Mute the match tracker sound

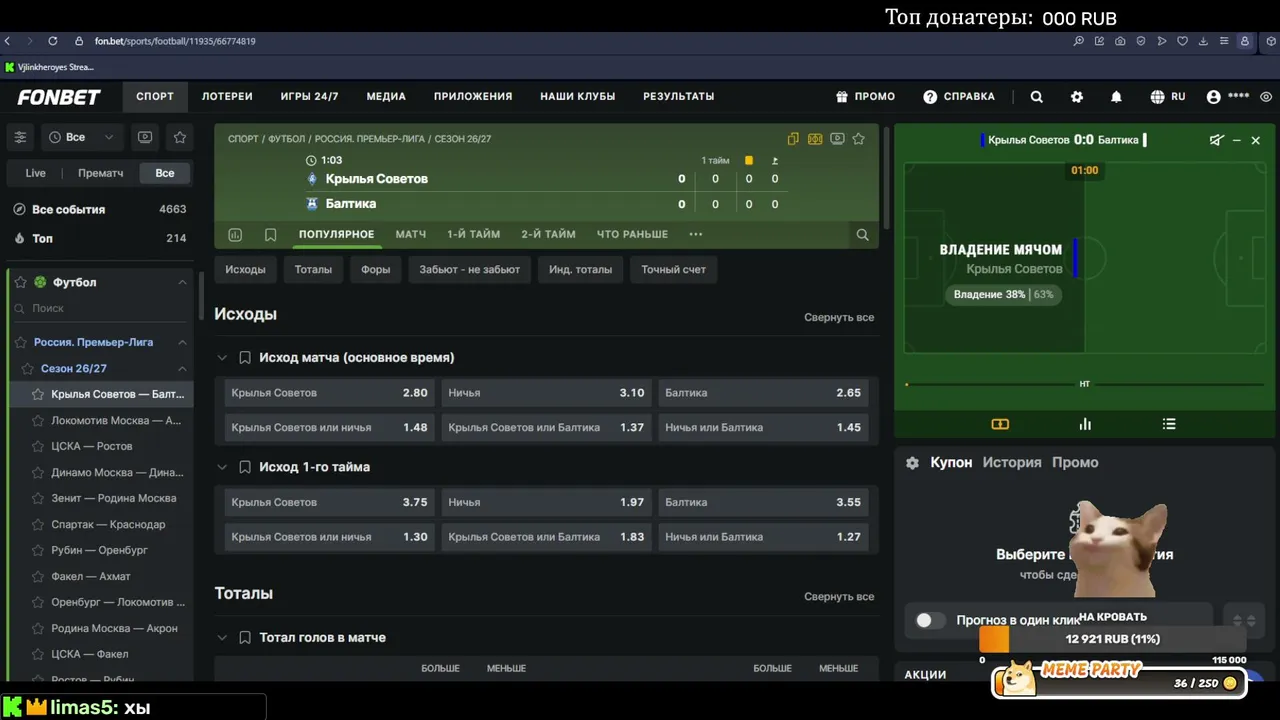(x=1216, y=140)
